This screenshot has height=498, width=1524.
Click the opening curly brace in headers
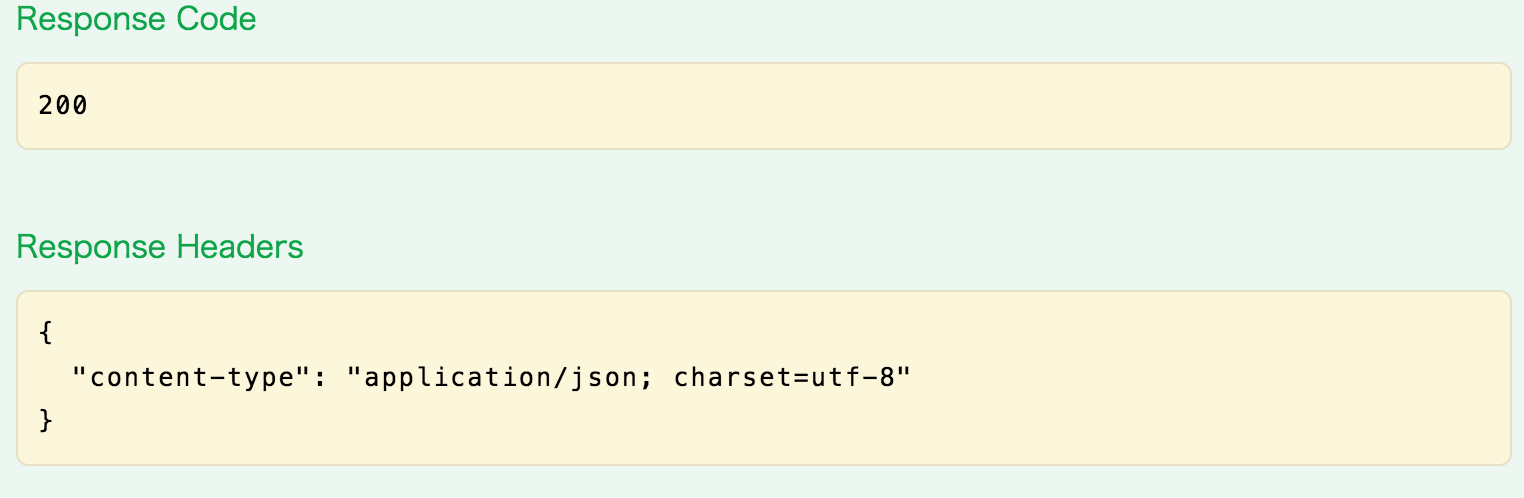(x=45, y=333)
